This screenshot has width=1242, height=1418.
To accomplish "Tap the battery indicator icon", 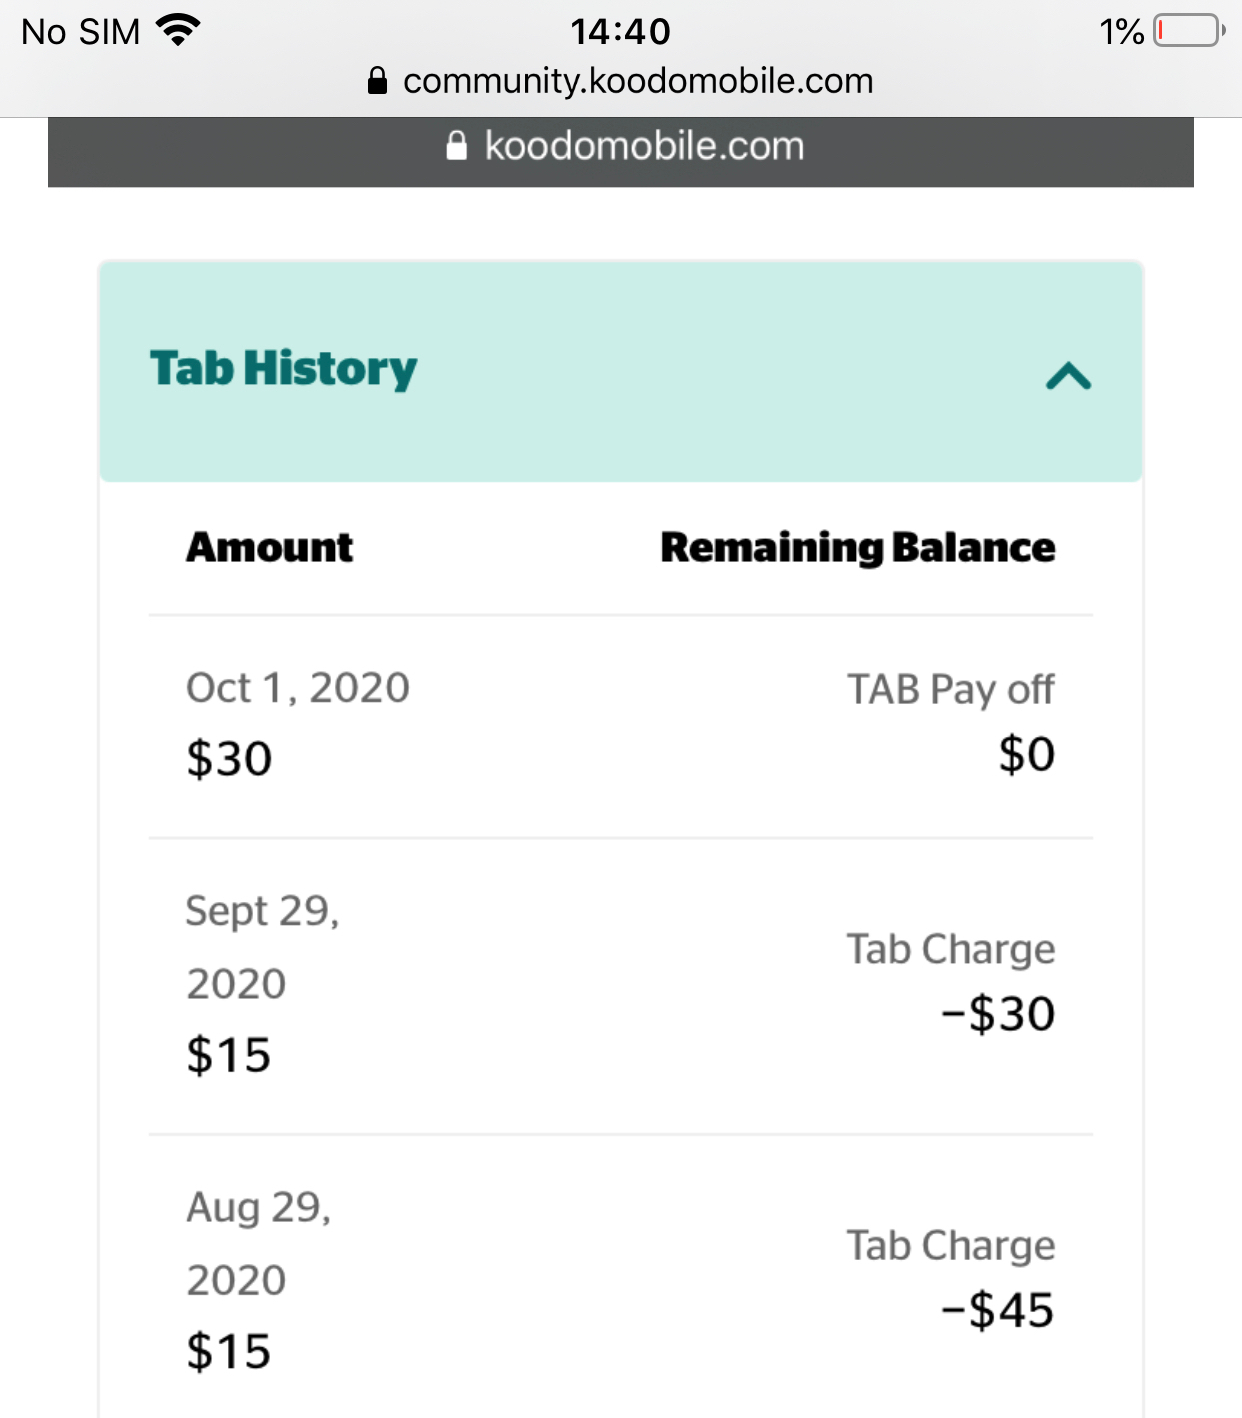I will click(x=1189, y=31).
